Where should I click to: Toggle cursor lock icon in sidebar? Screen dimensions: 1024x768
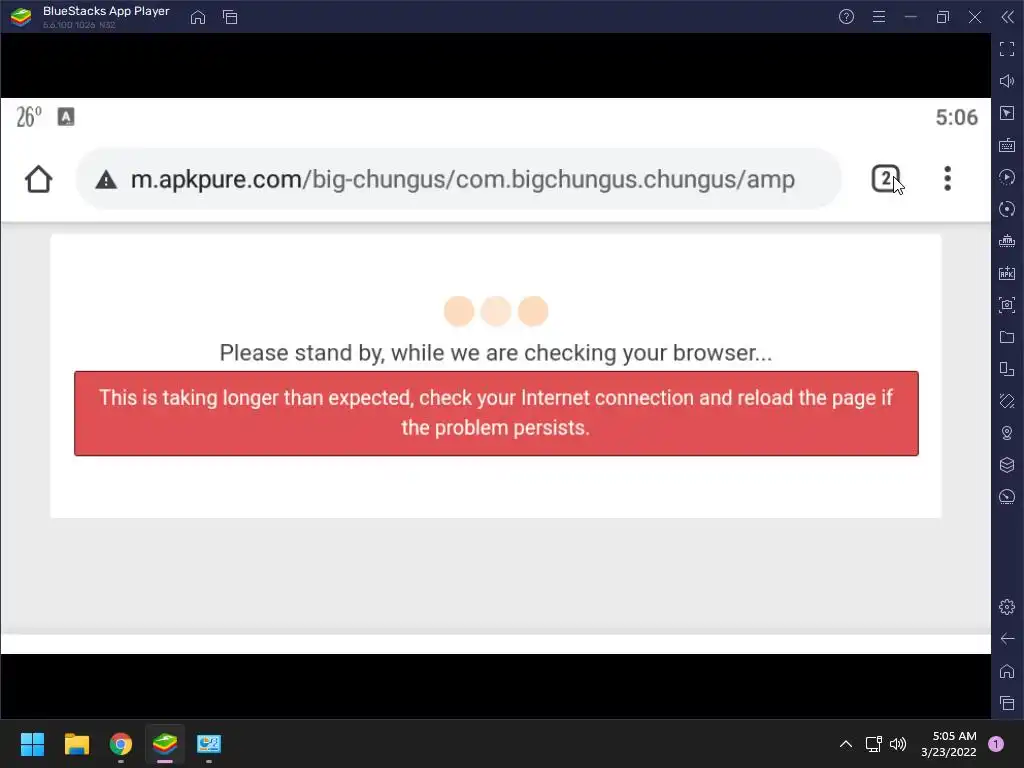[x=1007, y=113]
